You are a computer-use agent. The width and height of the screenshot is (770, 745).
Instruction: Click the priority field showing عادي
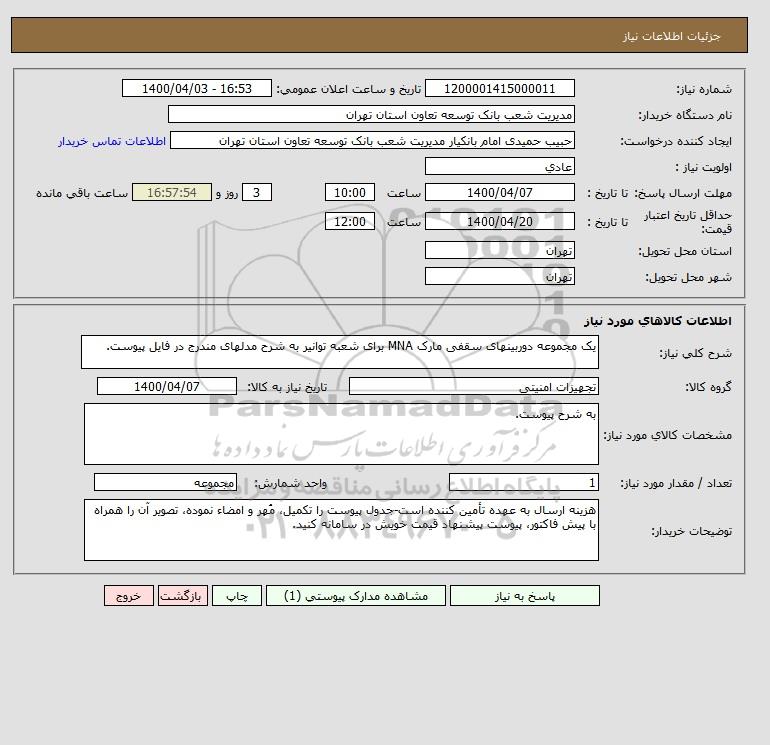[499, 166]
